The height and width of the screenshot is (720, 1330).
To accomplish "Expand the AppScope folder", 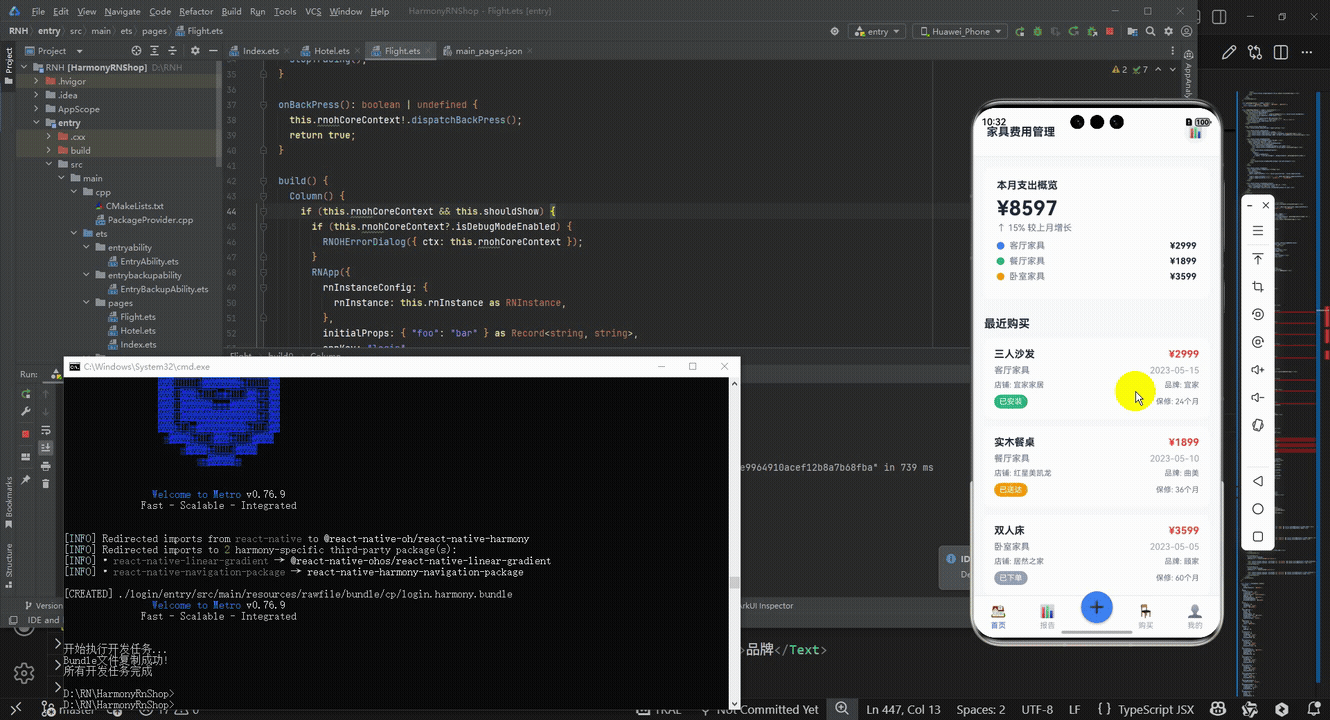I will point(36,109).
